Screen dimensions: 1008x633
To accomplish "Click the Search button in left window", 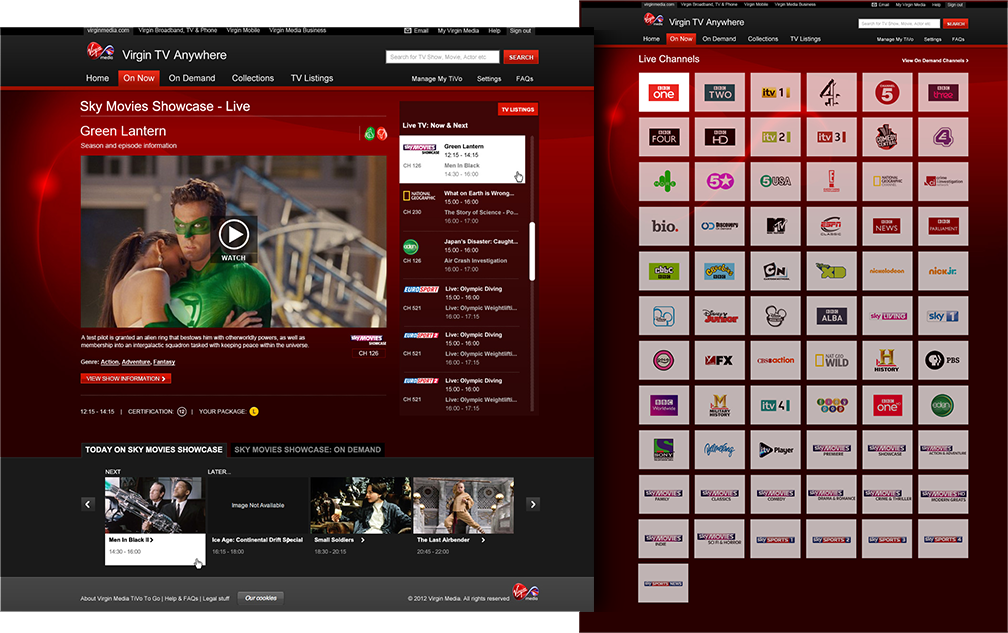I will [521, 57].
